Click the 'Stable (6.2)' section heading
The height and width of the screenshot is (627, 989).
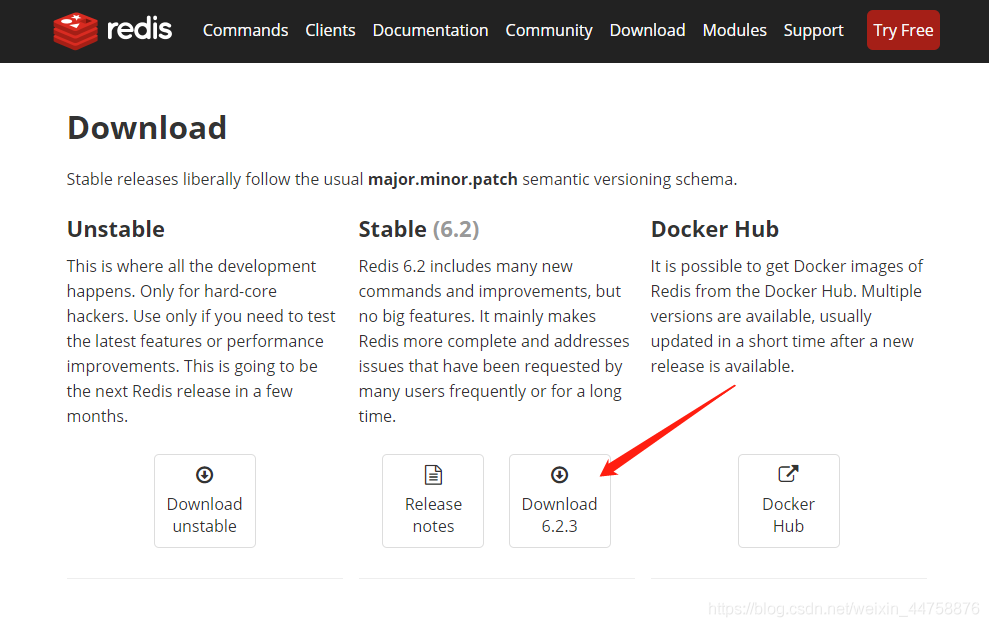pos(419,229)
